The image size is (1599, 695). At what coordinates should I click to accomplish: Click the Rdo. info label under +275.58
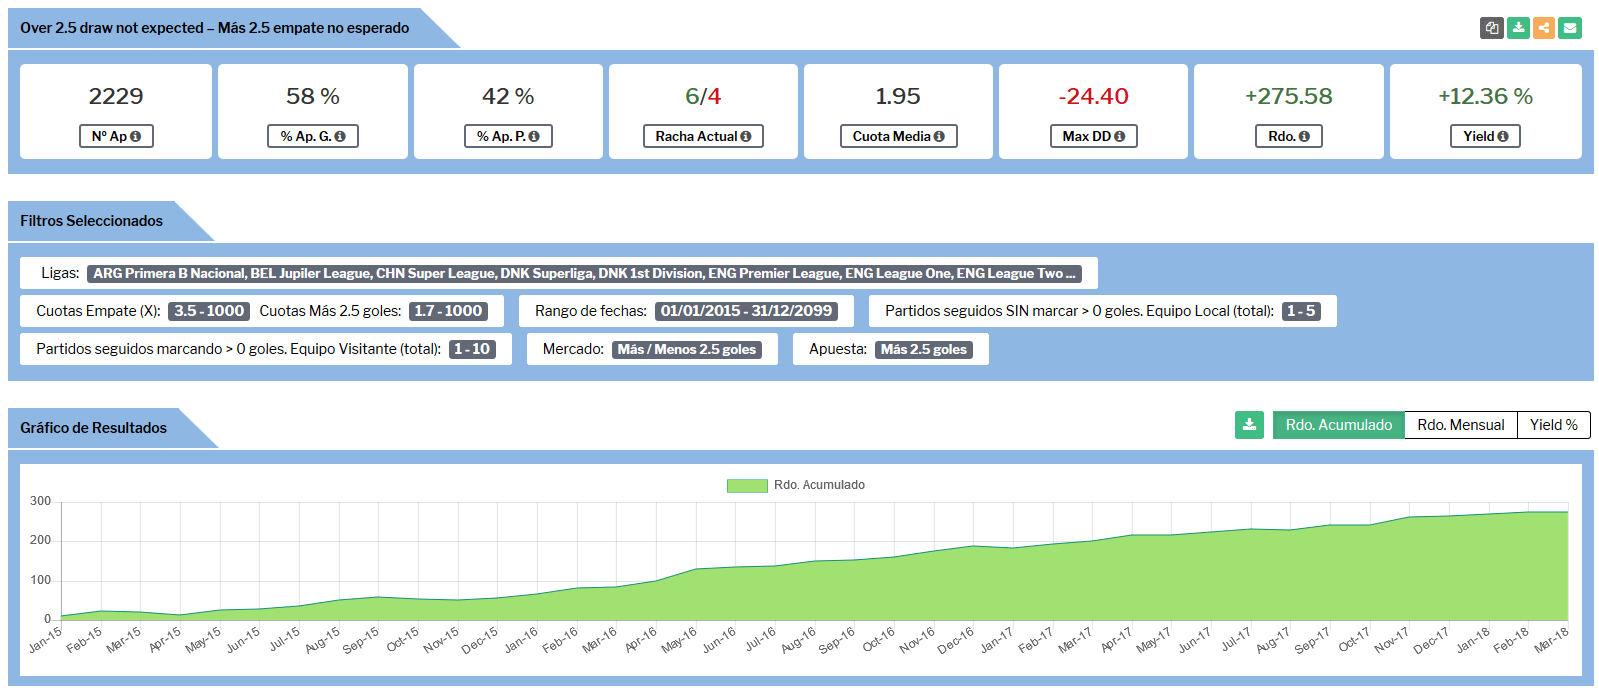(x=1288, y=136)
